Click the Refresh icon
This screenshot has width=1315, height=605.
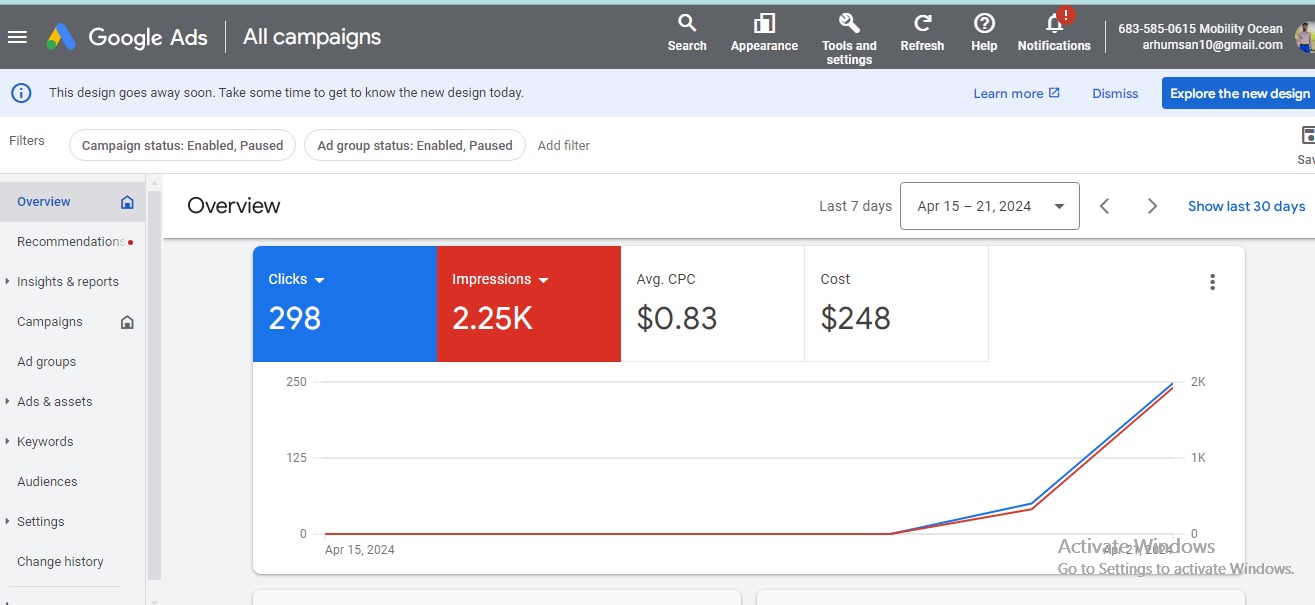coord(922,24)
